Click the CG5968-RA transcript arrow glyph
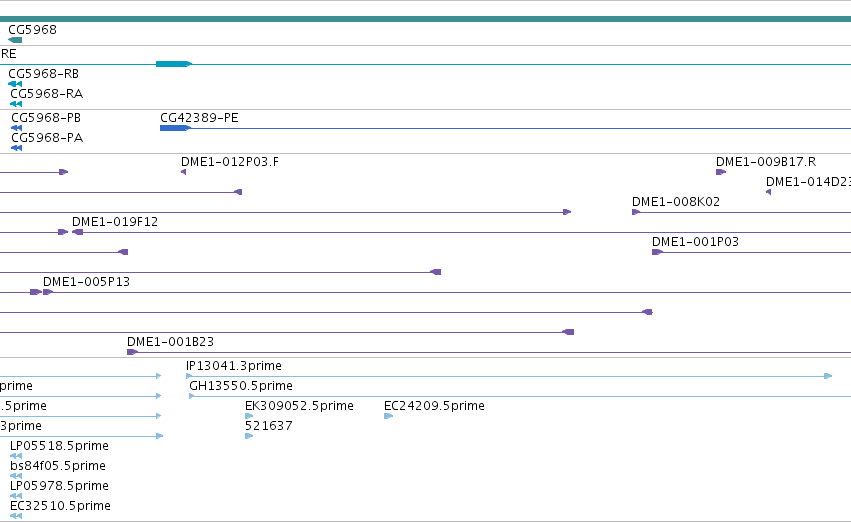 click(16, 104)
